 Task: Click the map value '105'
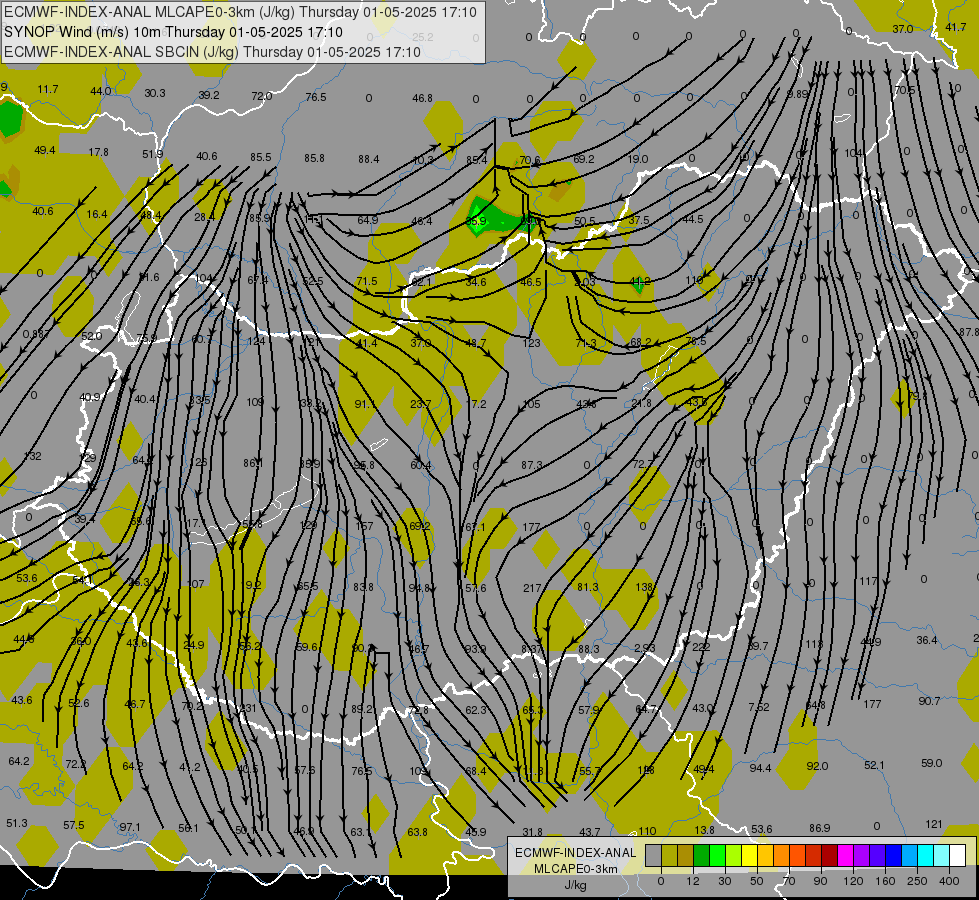(x=531, y=404)
